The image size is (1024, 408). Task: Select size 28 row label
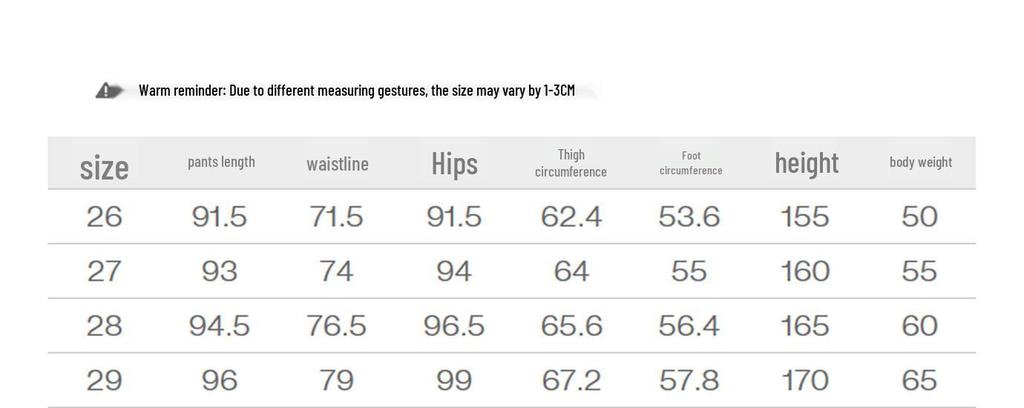(104, 326)
